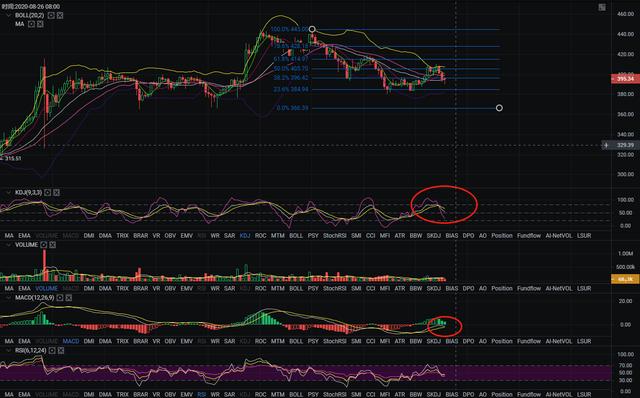Select the highlighted KDJ tab beneath the KDJ chart
This screenshot has height=398, width=640.
coord(245,236)
